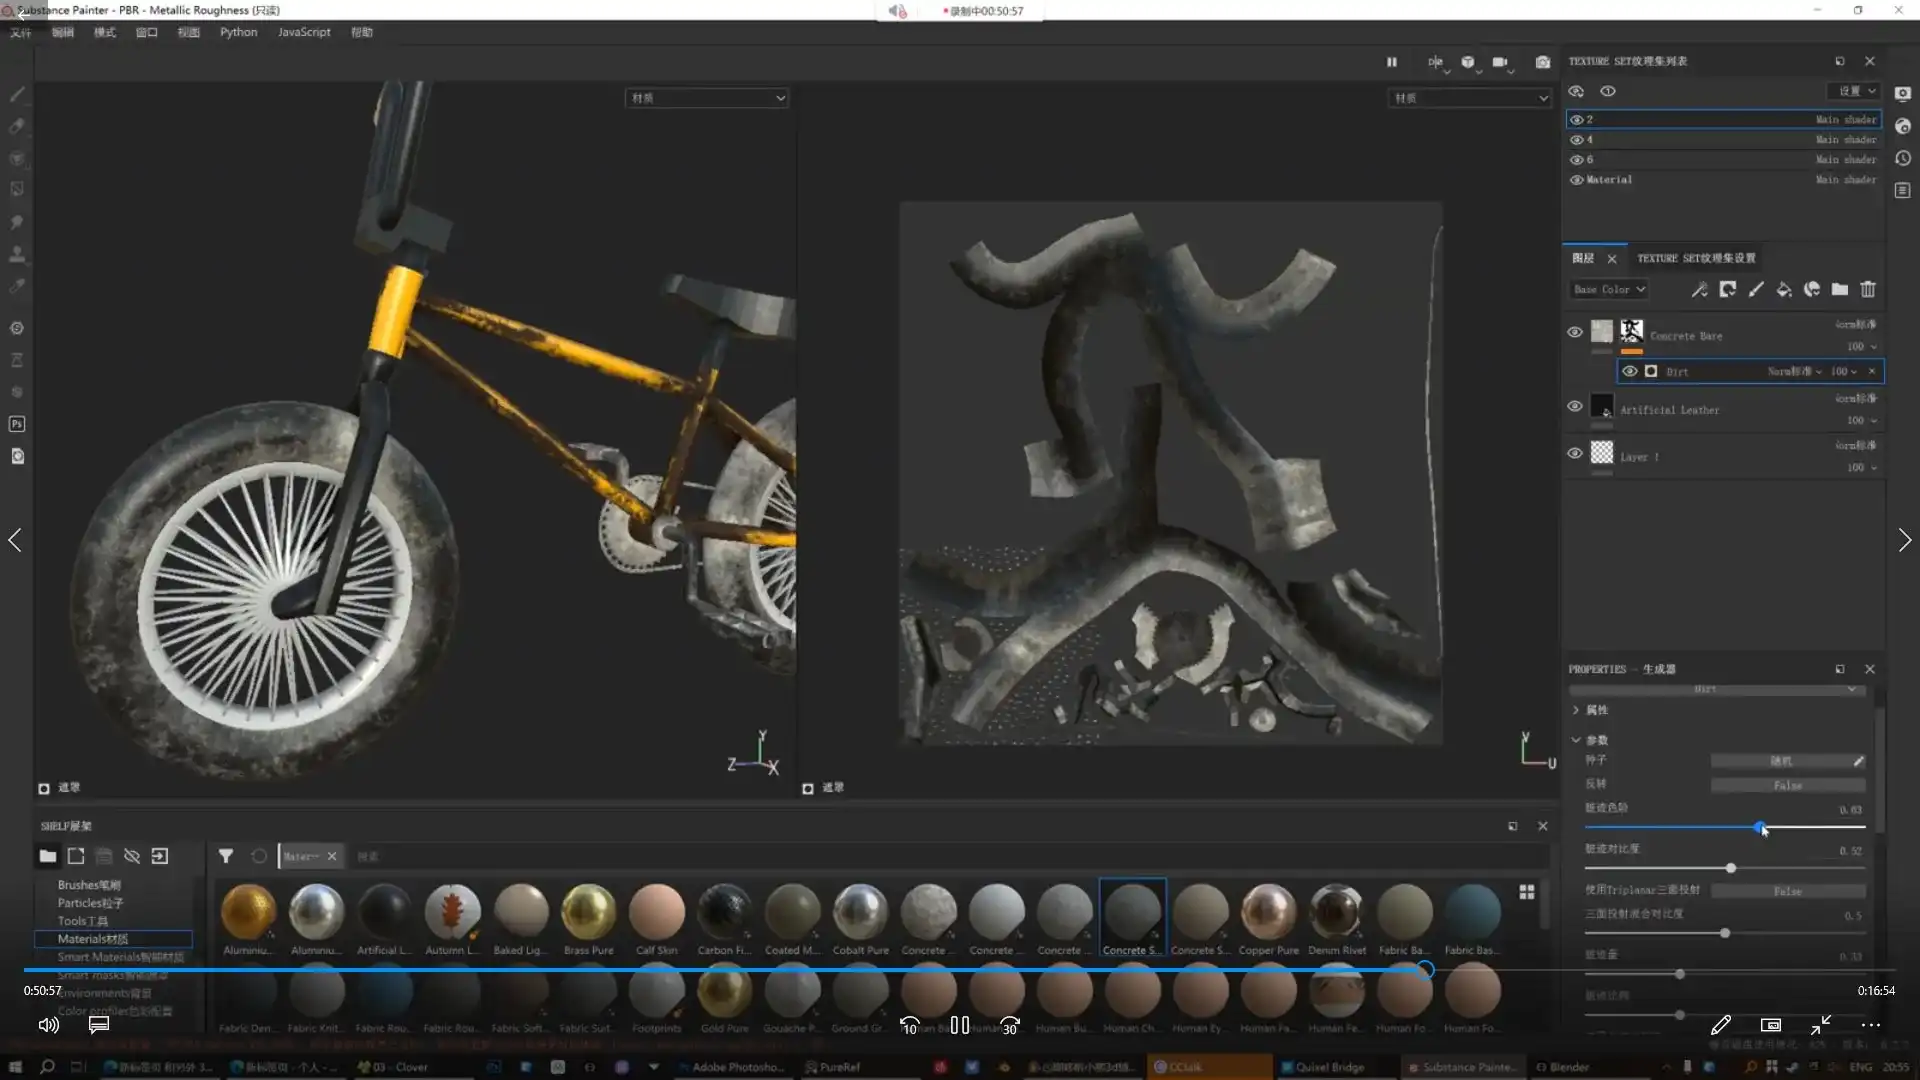Click the dirt contrast slider handle
Viewport: 1920px width, 1080px height.
click(1731, 868)
